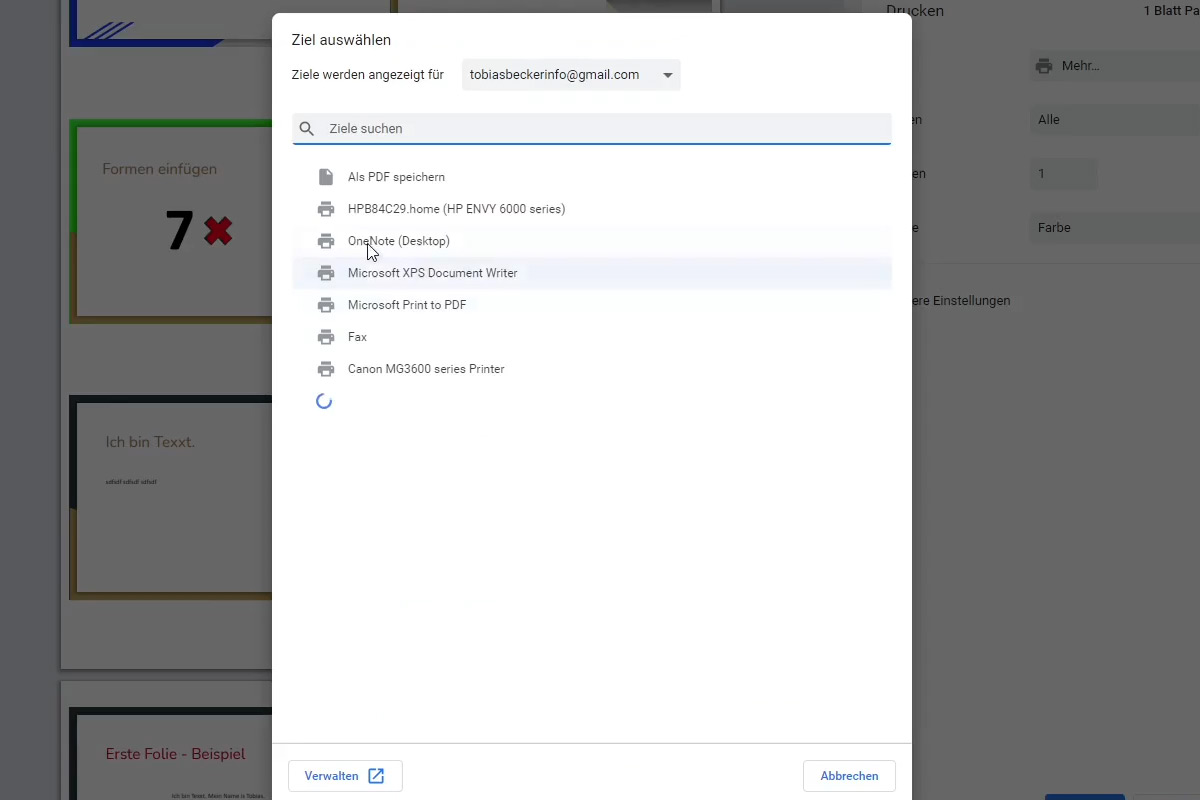Click the Formen einfügen slide preview
The width and height of the screenshot is (1200, 800).
[x=170, y=222]
